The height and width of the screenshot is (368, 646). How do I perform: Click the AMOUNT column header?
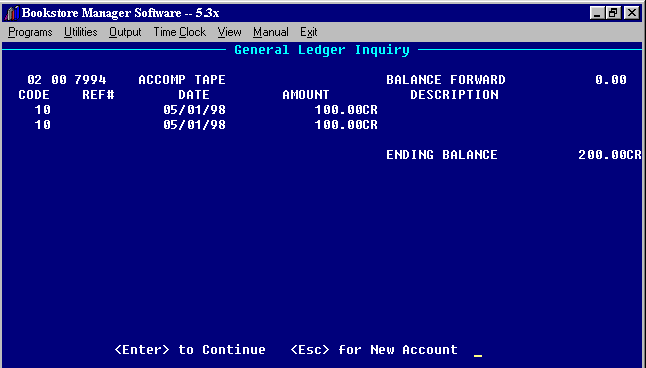(x=306, y=95)
